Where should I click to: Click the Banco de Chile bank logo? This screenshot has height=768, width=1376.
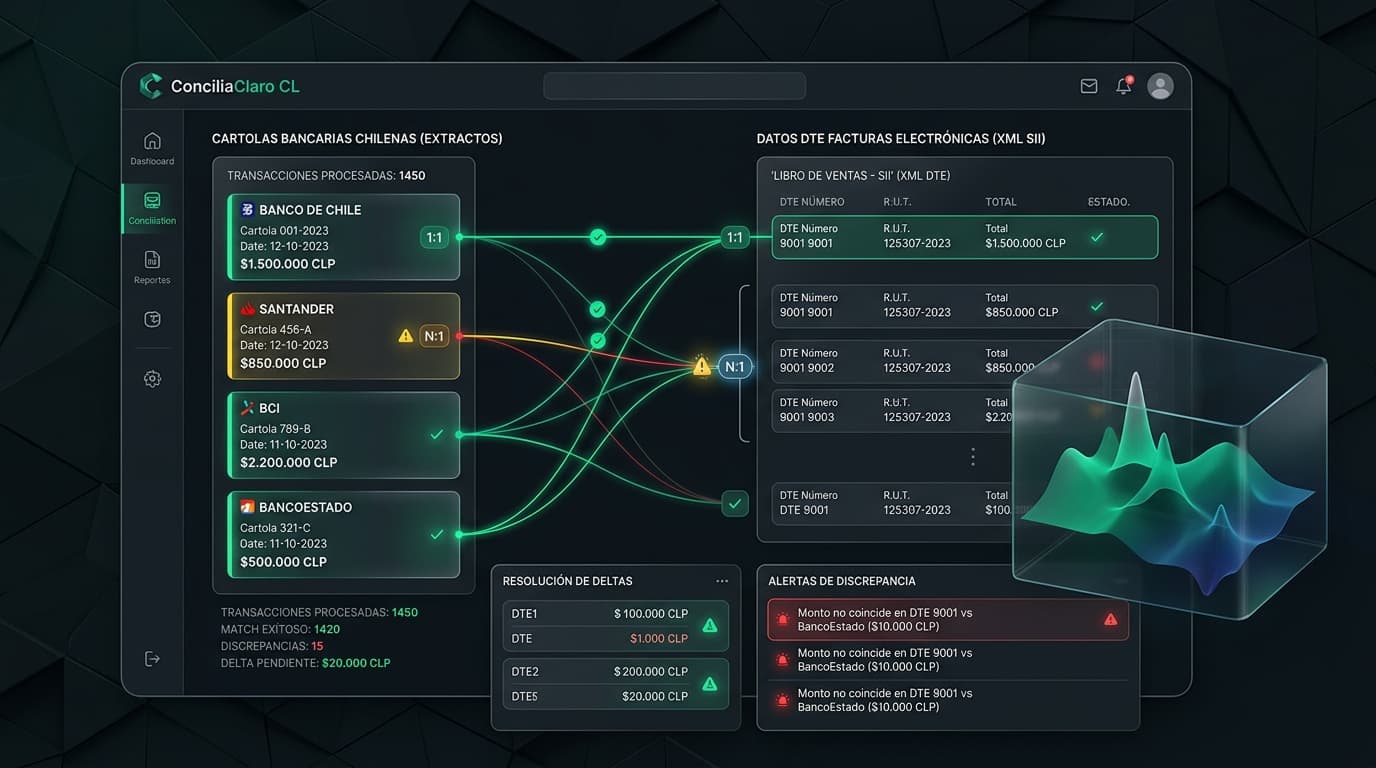247,210
